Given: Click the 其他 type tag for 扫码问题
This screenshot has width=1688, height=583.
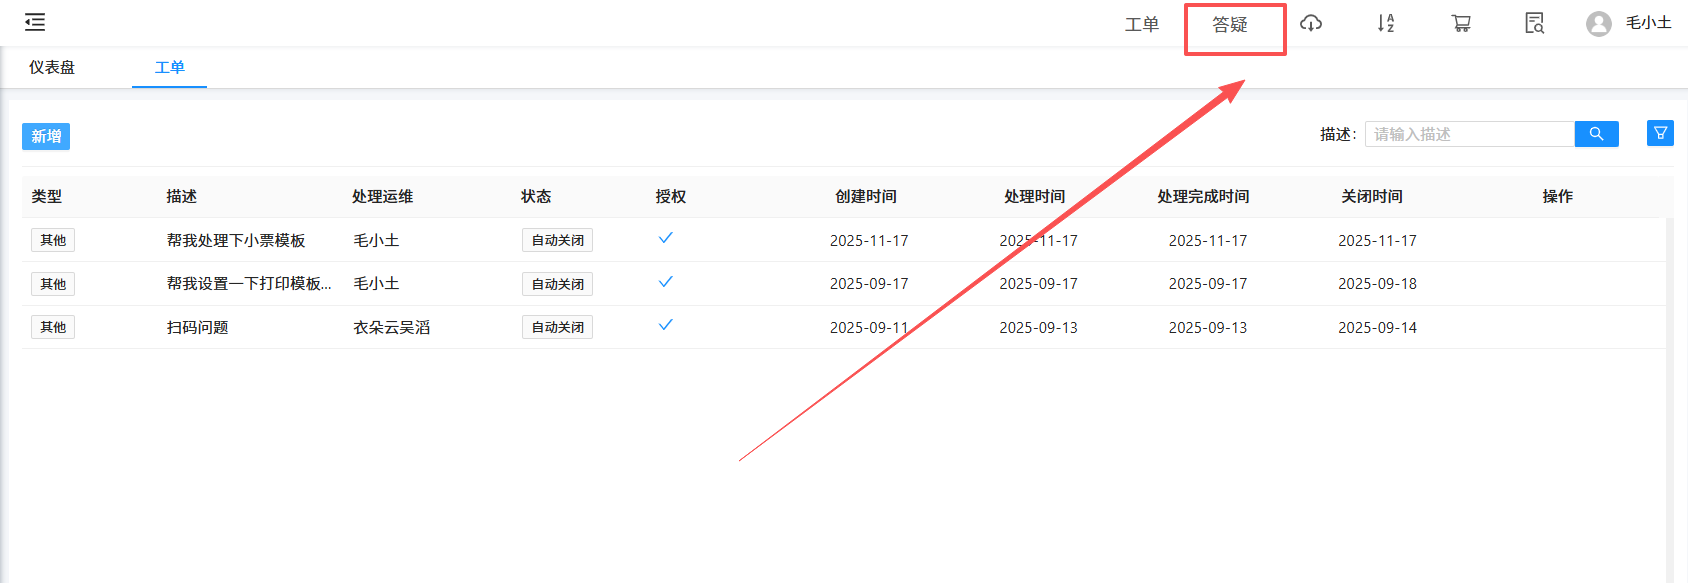Looking at the screenshot, I should pos(53,327).
